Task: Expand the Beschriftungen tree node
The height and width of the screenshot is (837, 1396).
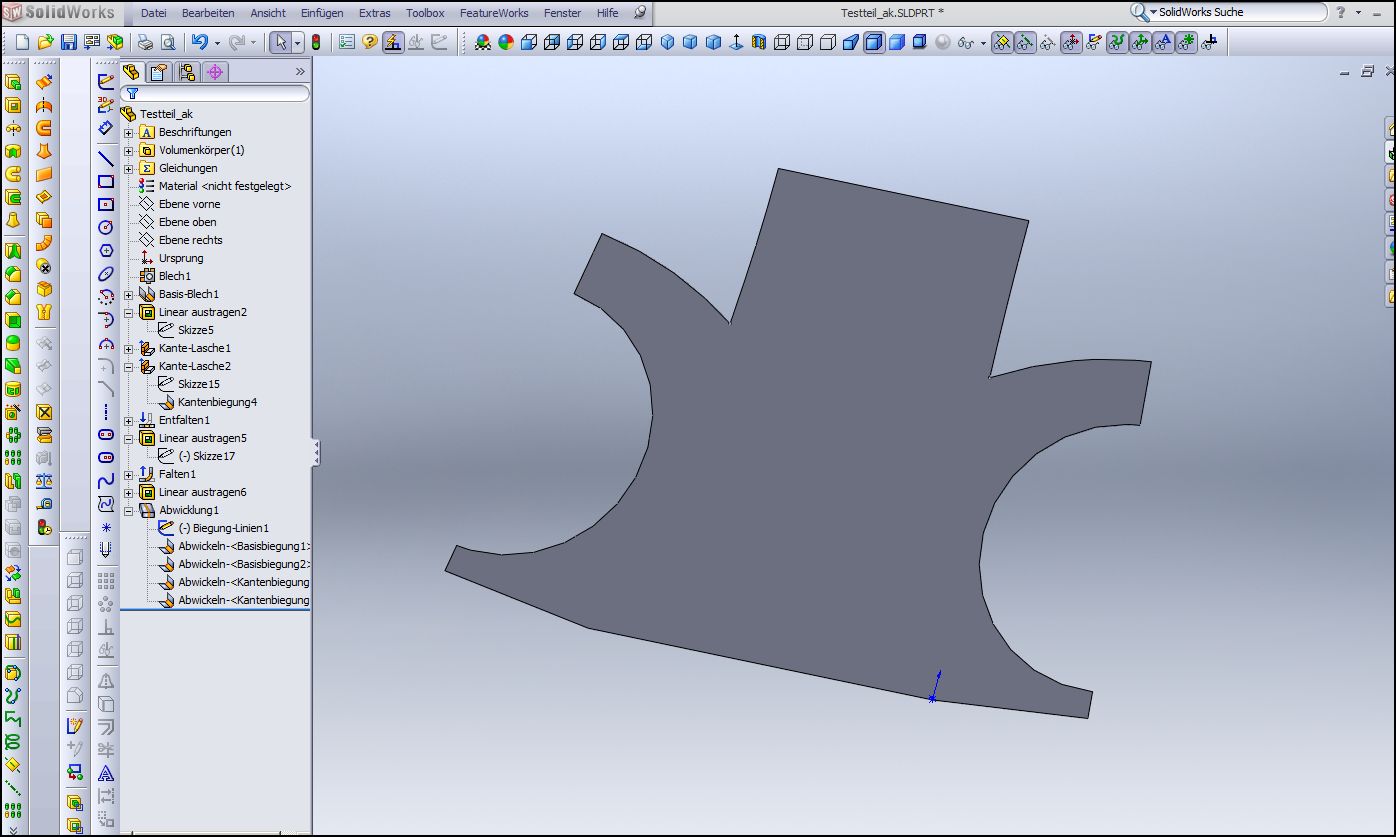Action: [x=128, y=133]
